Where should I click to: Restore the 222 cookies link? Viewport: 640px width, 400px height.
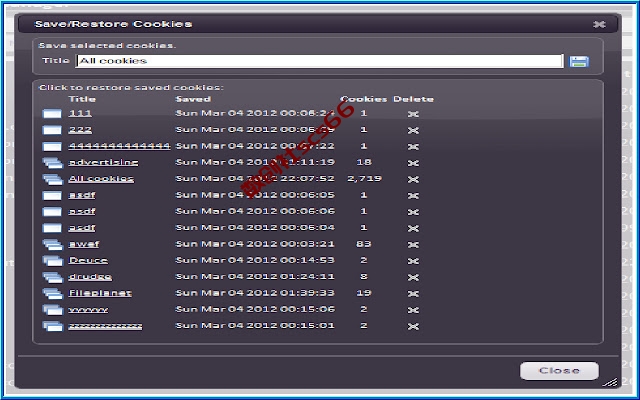pos(80,130)
